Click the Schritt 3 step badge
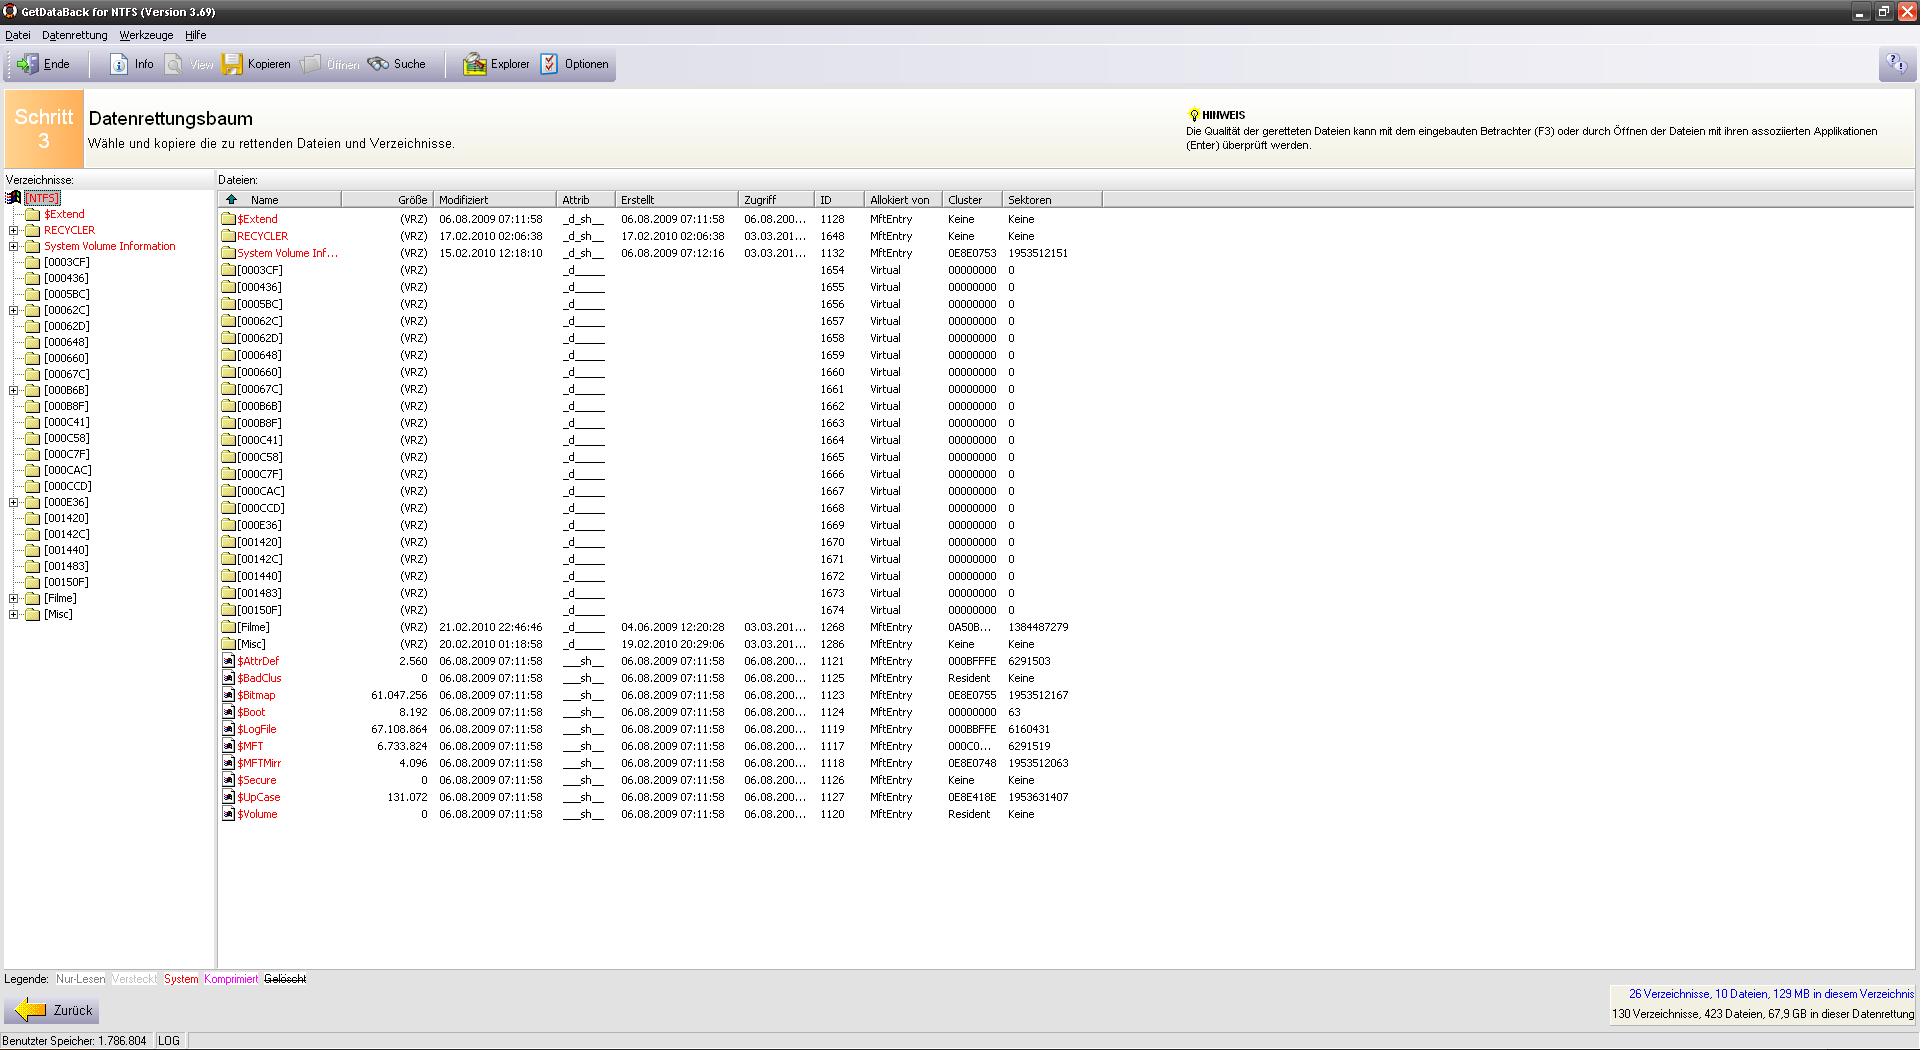Screen dimensions: 1921x1050 (44, 129)
